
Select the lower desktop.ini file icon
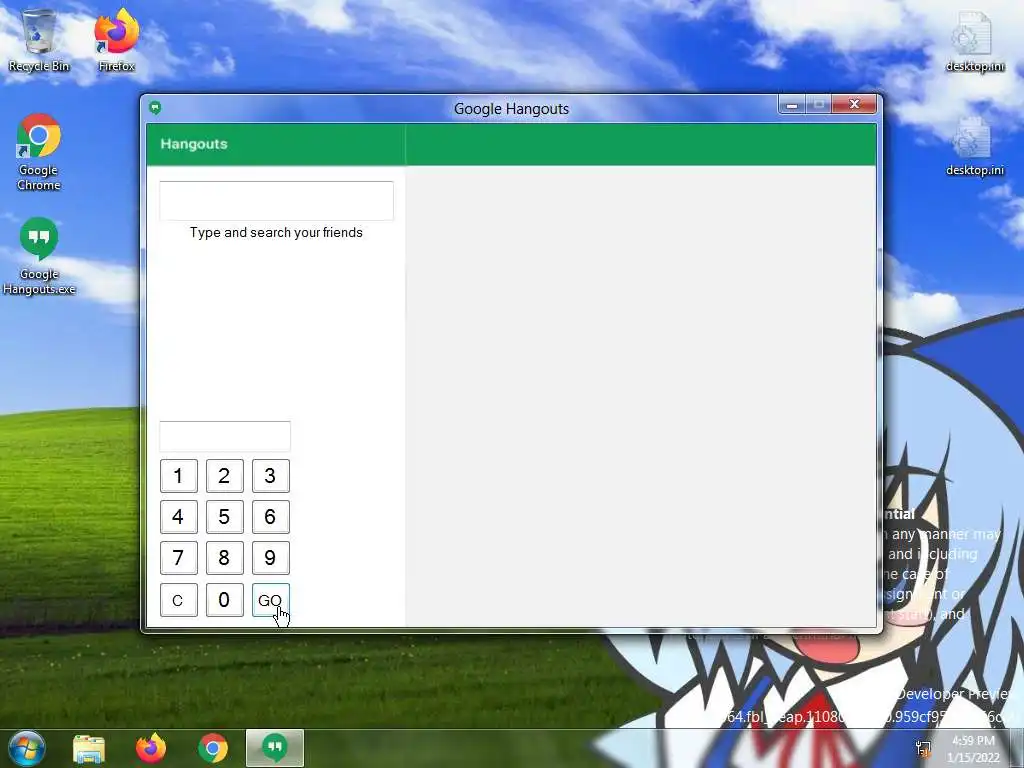974,145
